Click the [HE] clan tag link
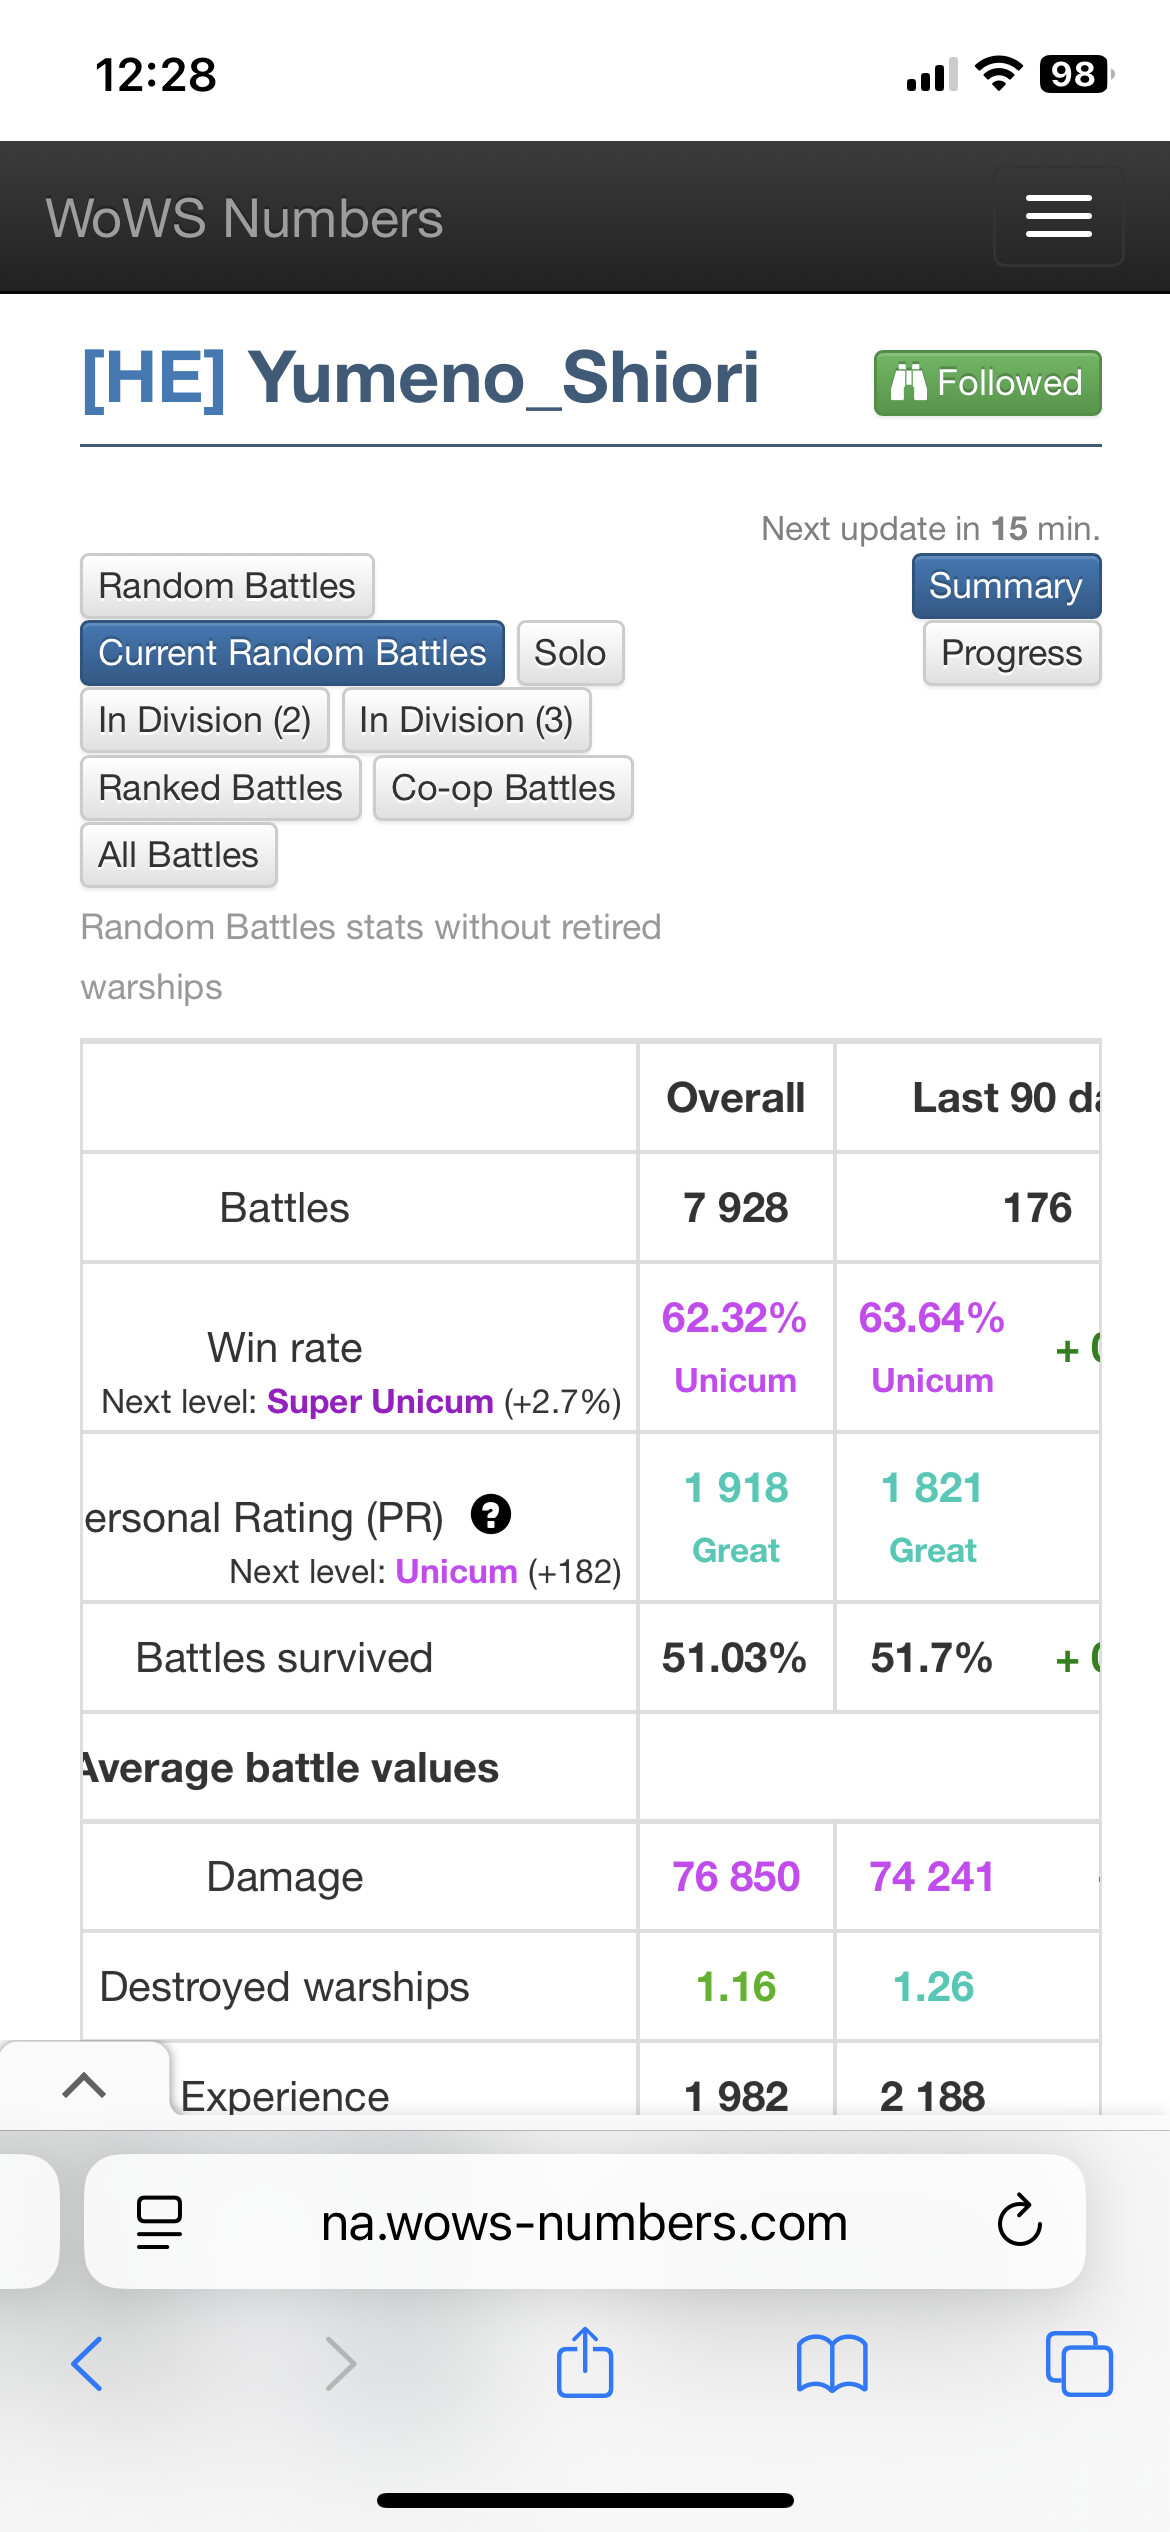The width and height of the screenshot is (1170, 2532). coord(154,378)
